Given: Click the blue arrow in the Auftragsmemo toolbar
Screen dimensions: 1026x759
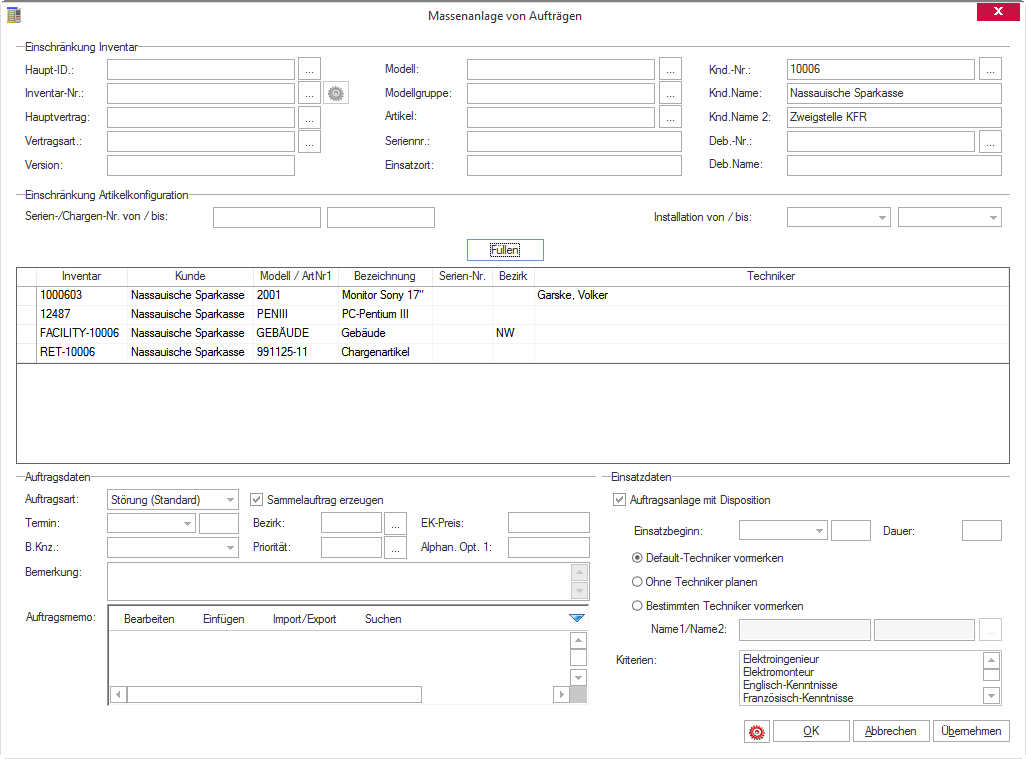Looking at the screenshot, I should tap(576, 618).
